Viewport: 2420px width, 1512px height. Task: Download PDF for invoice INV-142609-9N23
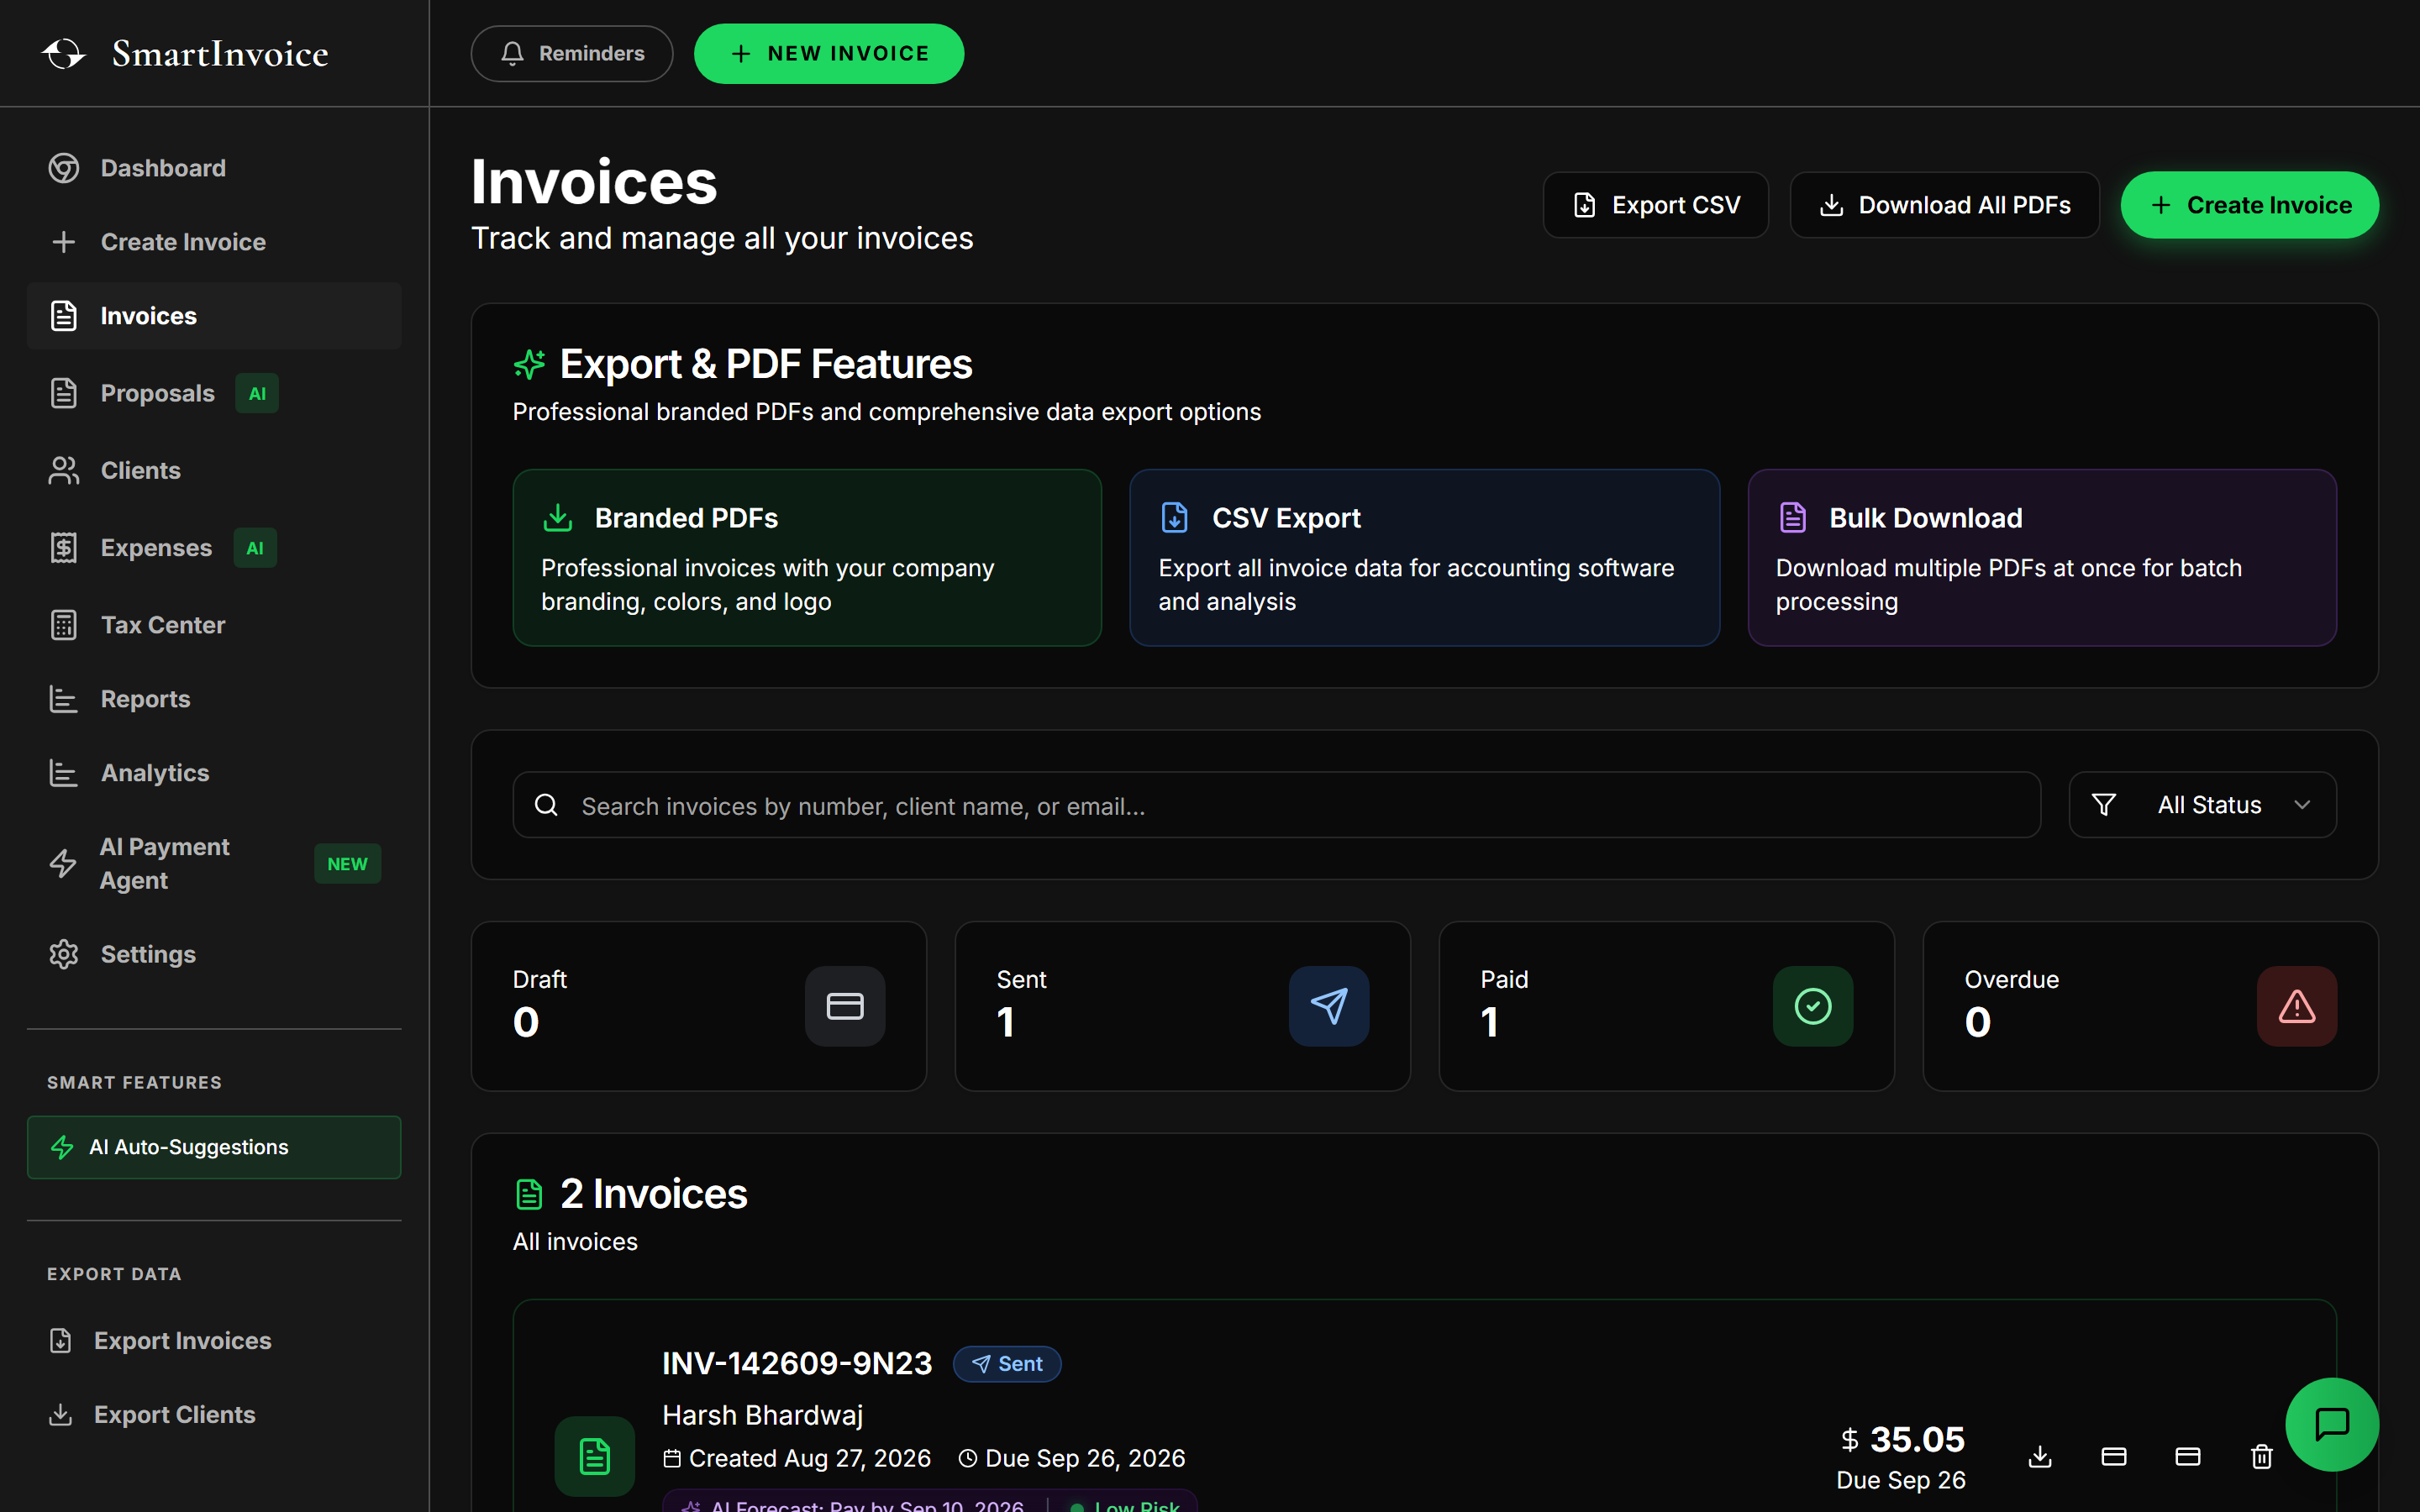(x=2040, y=1457)
